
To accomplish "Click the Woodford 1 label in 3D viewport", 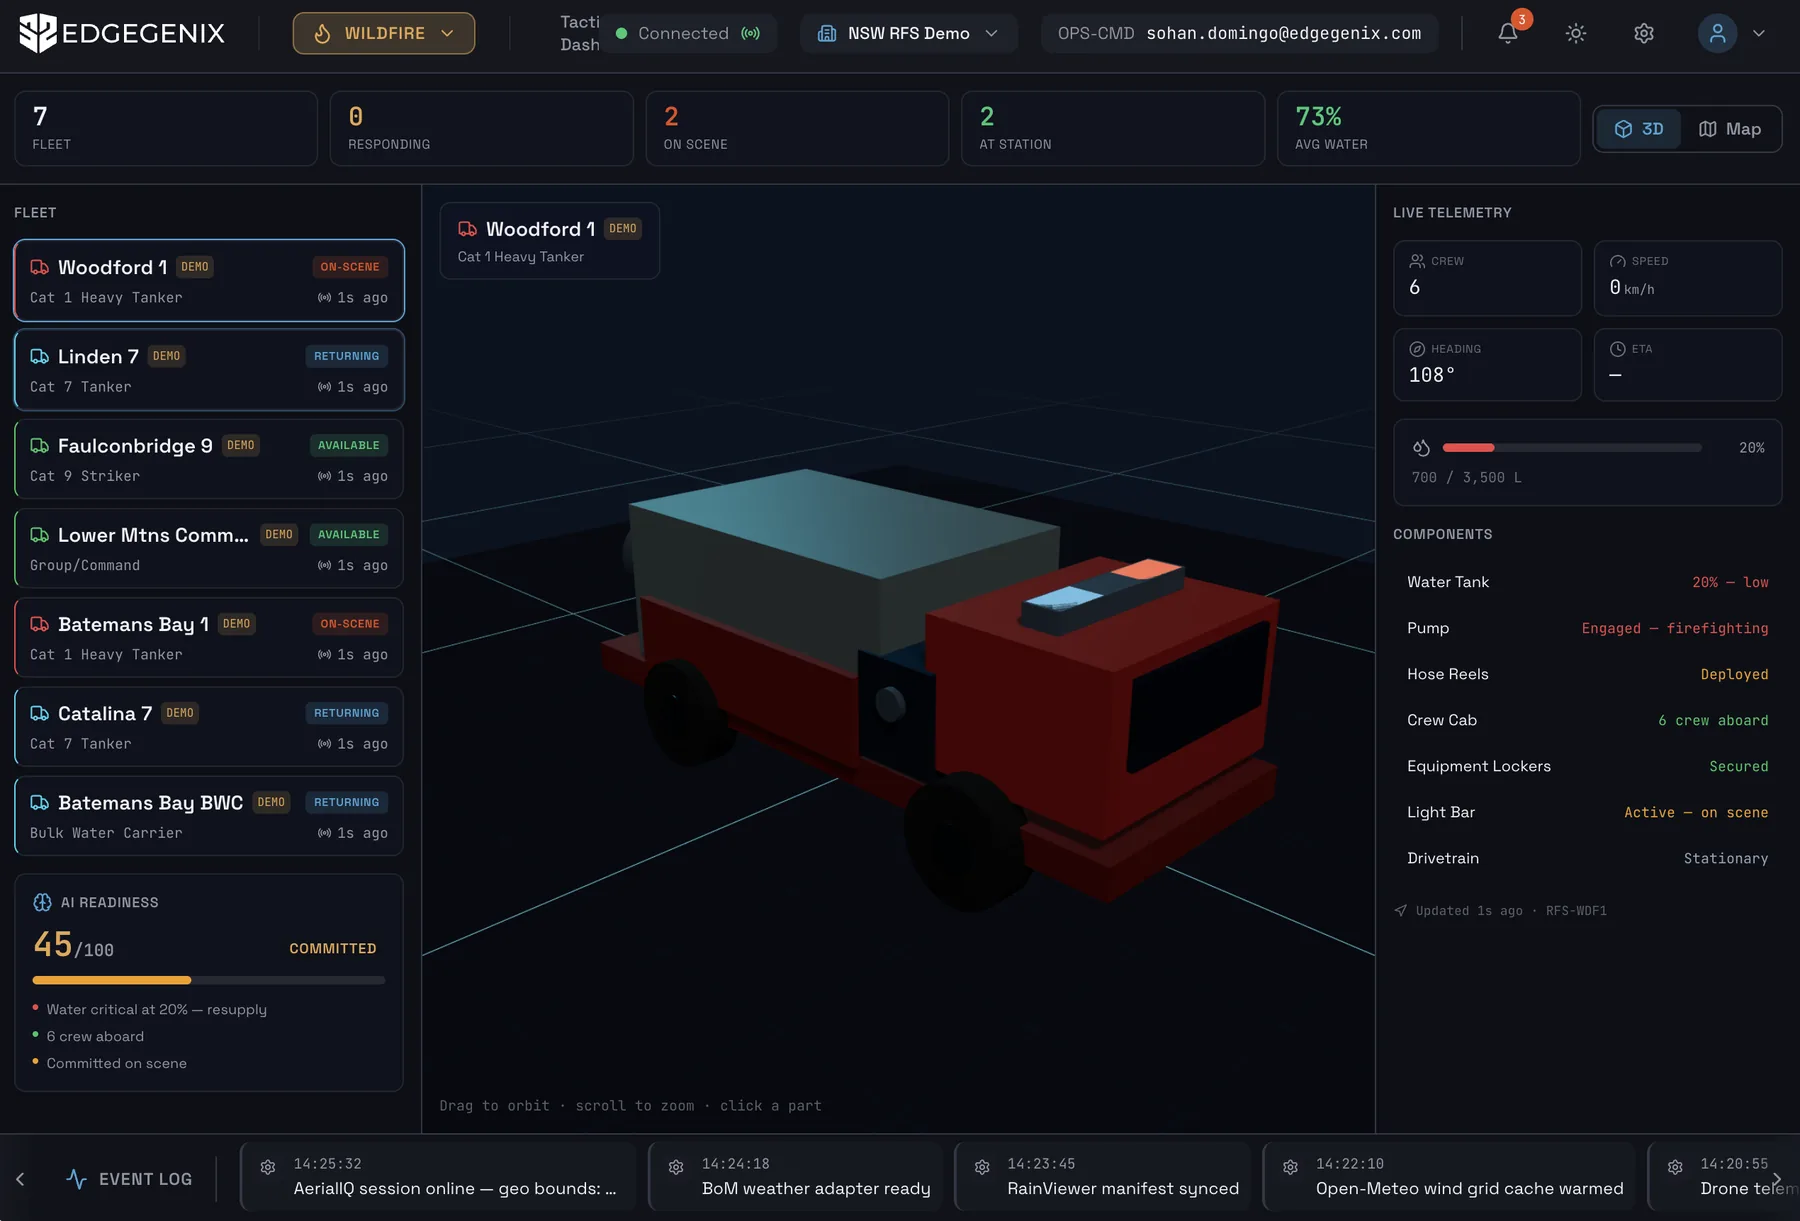I will click(549, 241).
